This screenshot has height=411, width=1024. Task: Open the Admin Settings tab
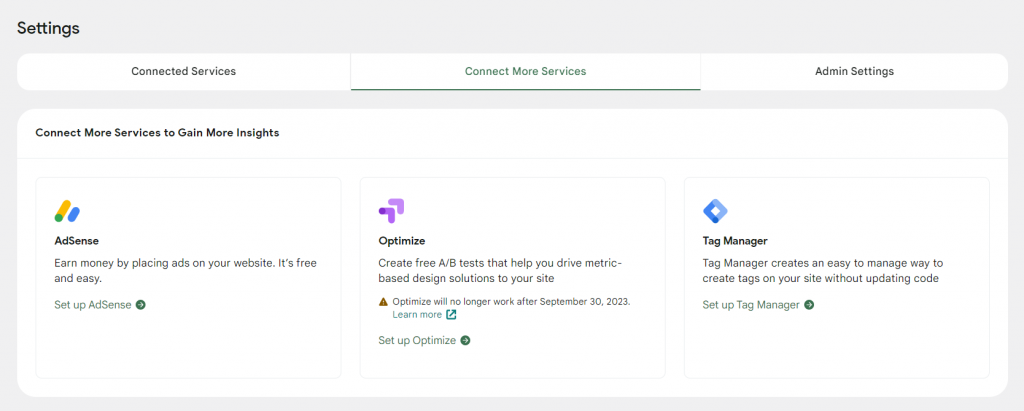pos(854,71)
